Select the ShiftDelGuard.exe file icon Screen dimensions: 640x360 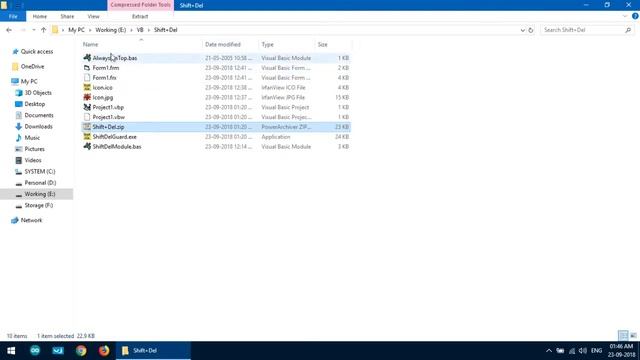[87, 137]
